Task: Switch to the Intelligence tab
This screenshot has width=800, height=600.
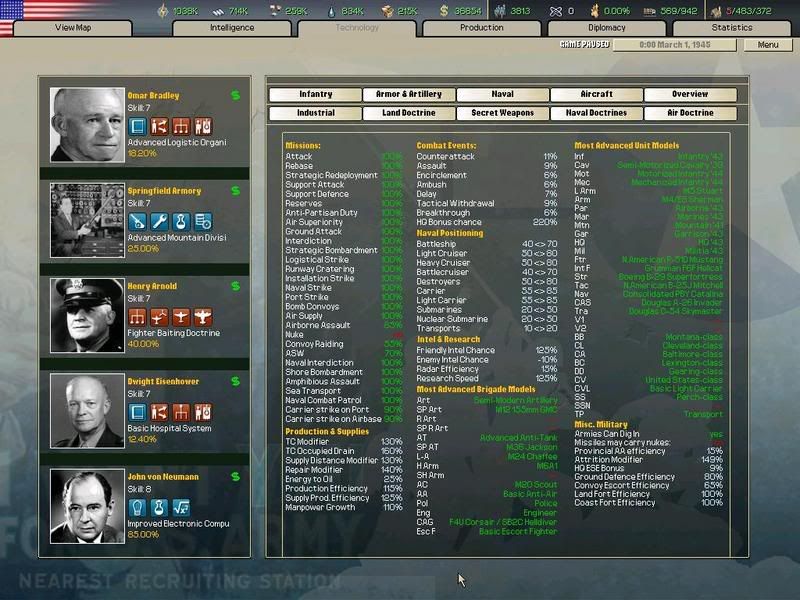Action: [x=232, y=28]
